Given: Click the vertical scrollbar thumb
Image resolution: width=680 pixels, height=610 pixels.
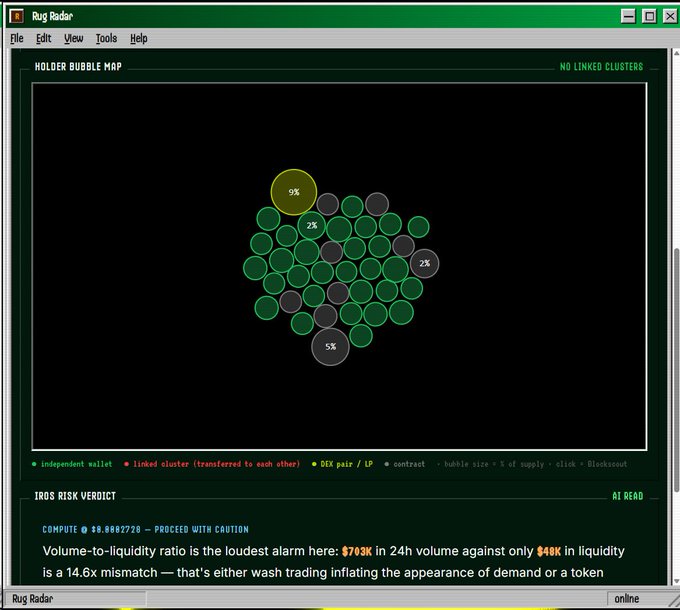Looking at the screenshot, I should pos(676,370).
